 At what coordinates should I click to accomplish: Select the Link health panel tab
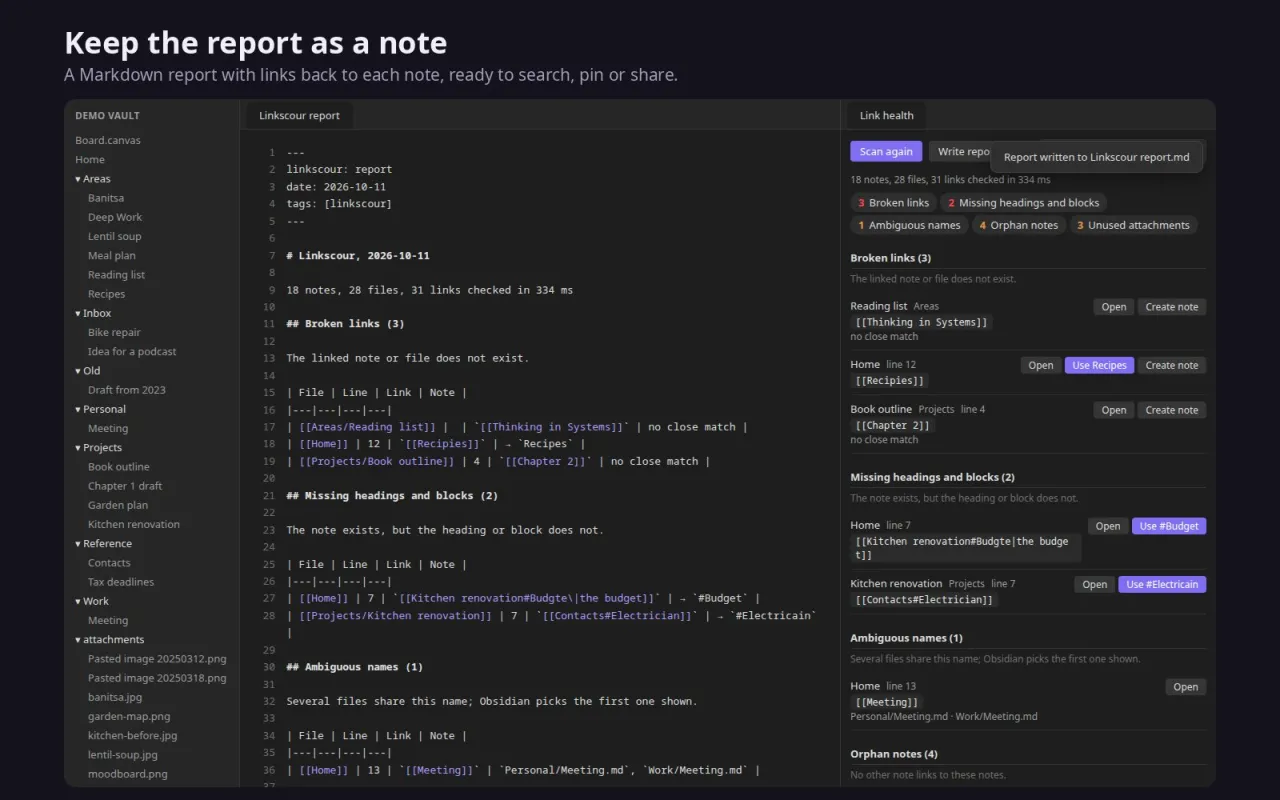click(886, 116)
